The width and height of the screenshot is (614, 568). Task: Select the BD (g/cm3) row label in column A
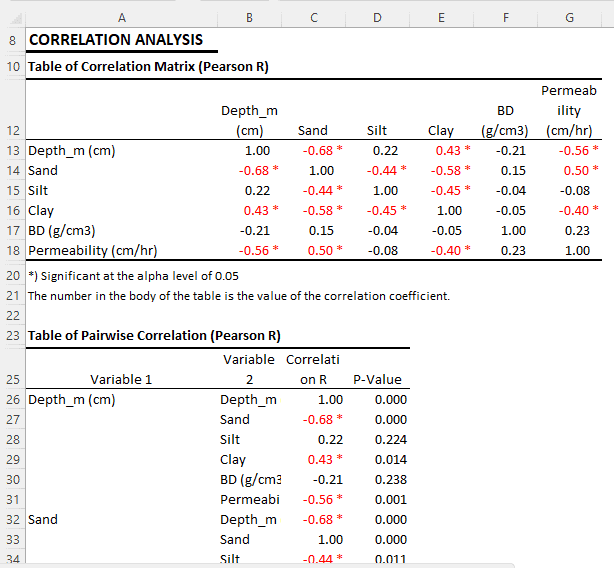click(64, 231)
